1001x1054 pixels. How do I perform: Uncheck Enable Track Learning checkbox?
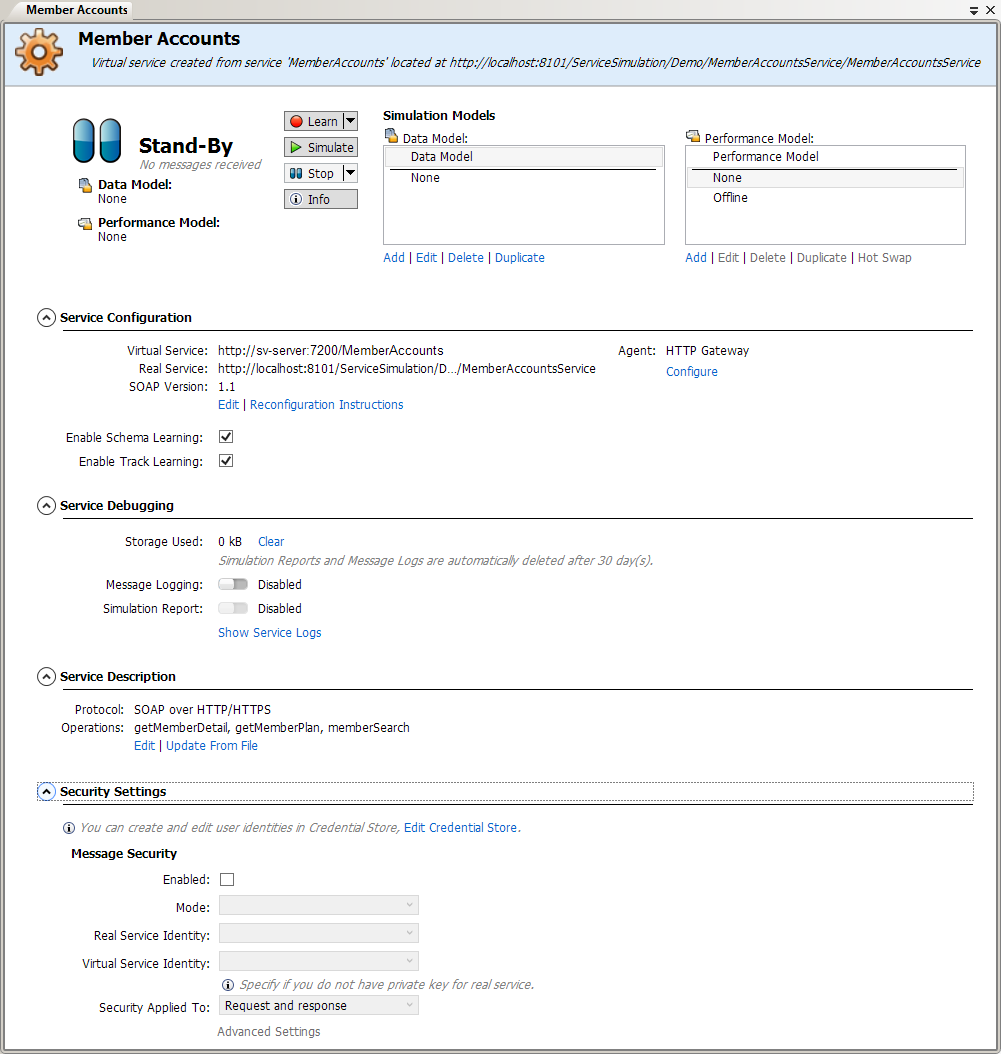(x=226, y=461)
